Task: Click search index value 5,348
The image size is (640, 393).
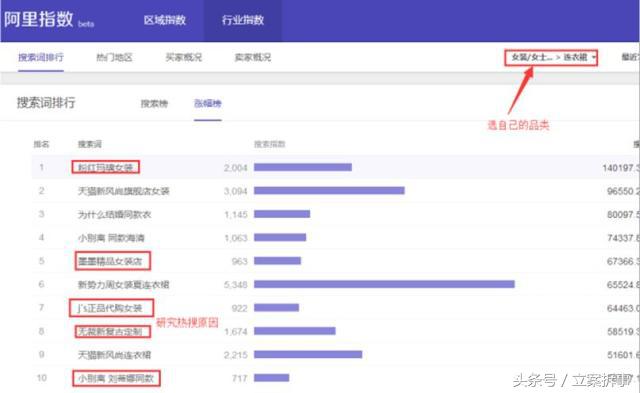Action: pos(236,284)
